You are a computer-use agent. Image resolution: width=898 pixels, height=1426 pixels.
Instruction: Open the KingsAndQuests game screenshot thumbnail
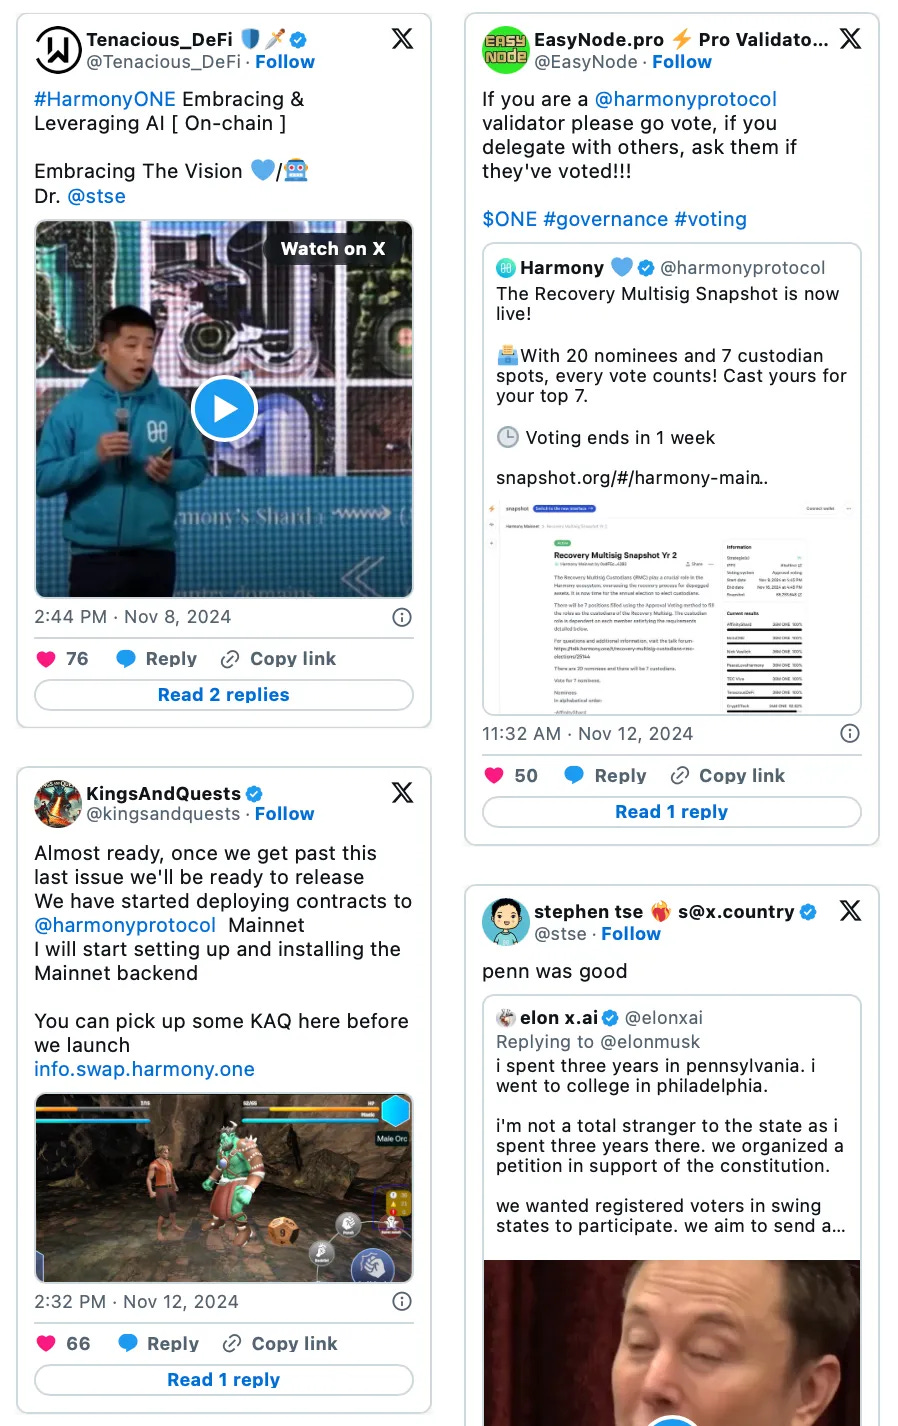pos(224,1188)
